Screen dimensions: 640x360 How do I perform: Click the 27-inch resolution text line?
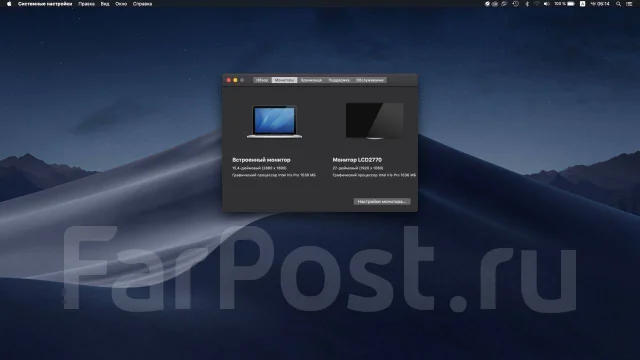coord(358,168)
